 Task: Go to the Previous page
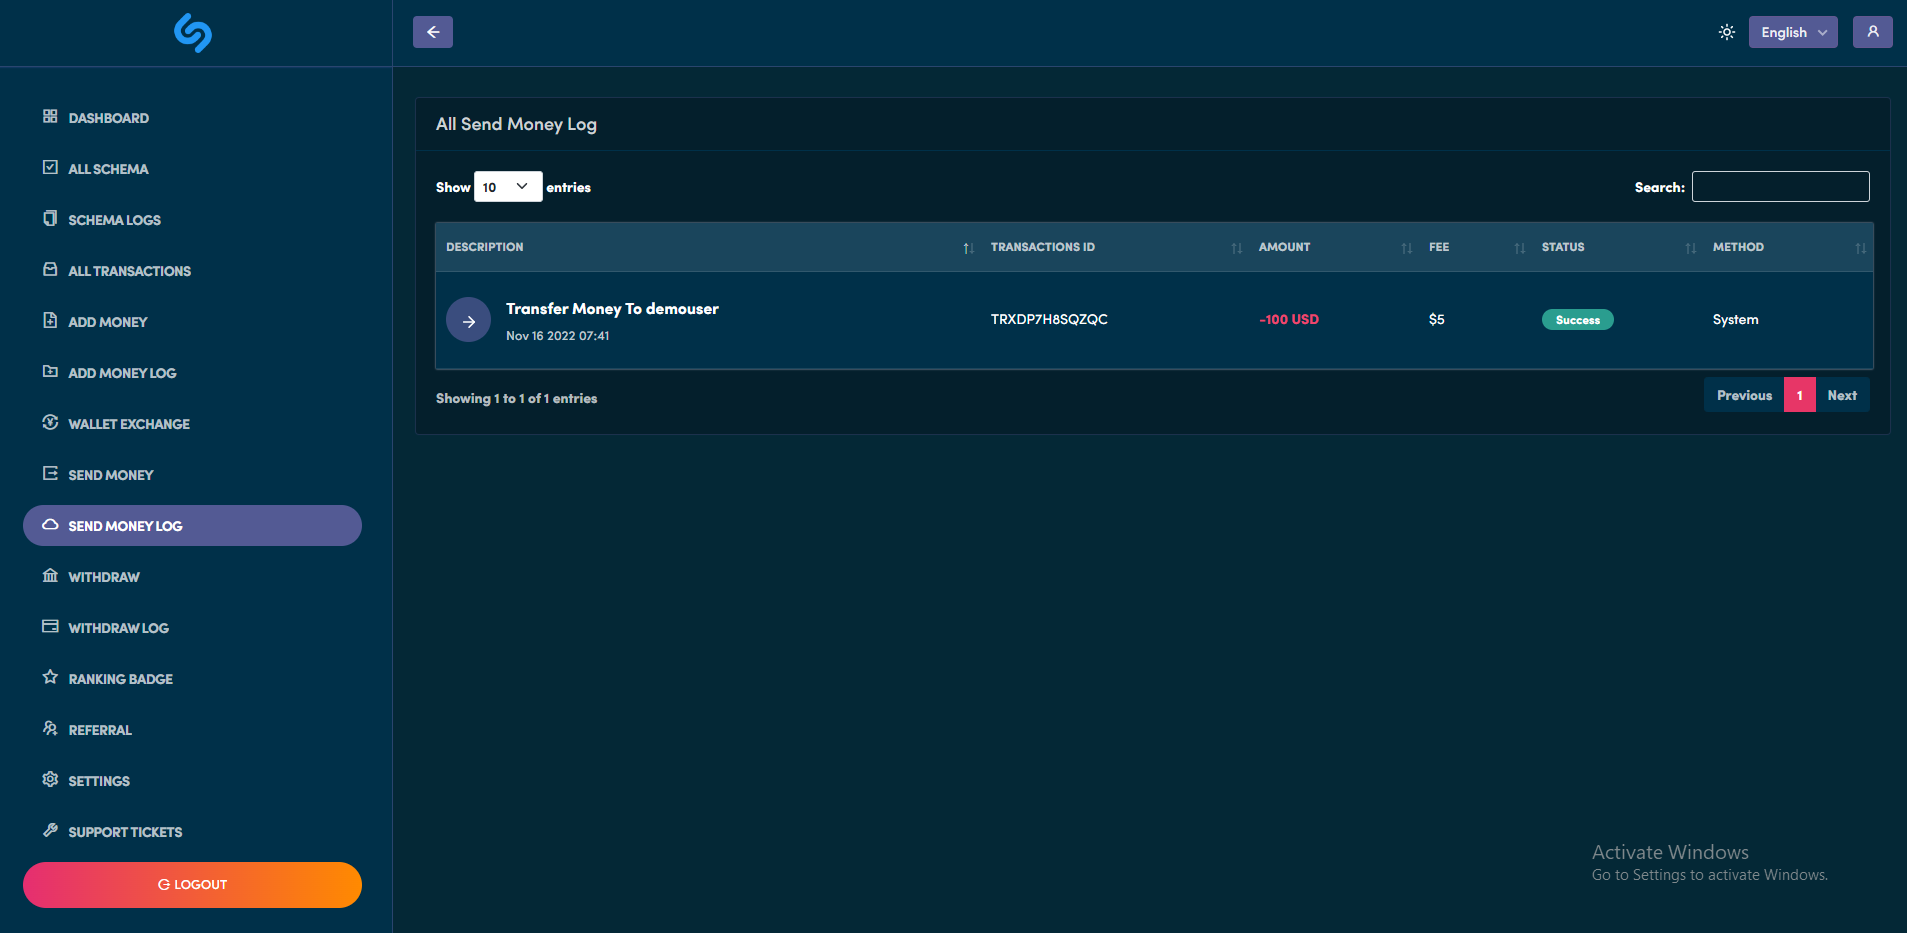tap(1744, 395)
